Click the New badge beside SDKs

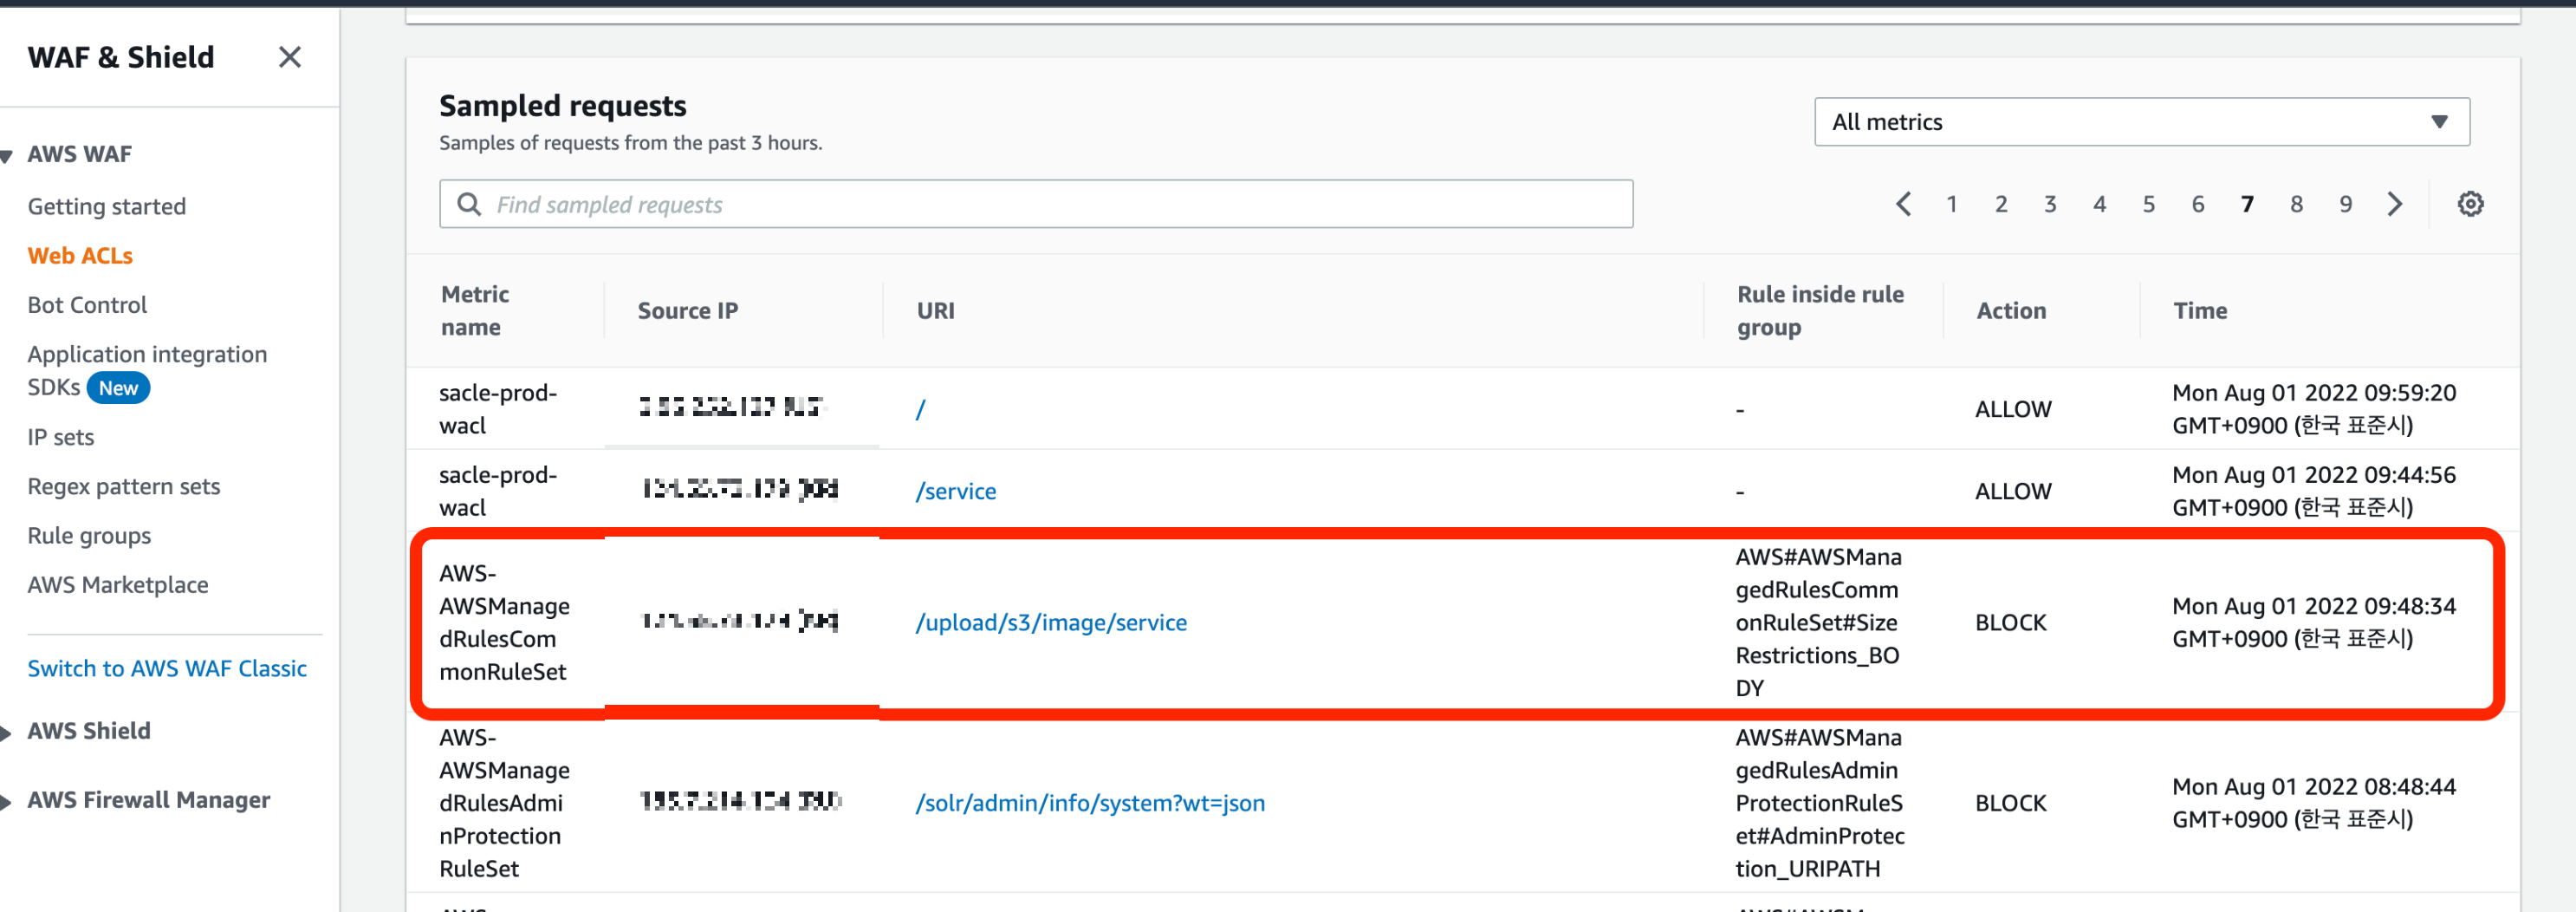click(x=118, y=388)
